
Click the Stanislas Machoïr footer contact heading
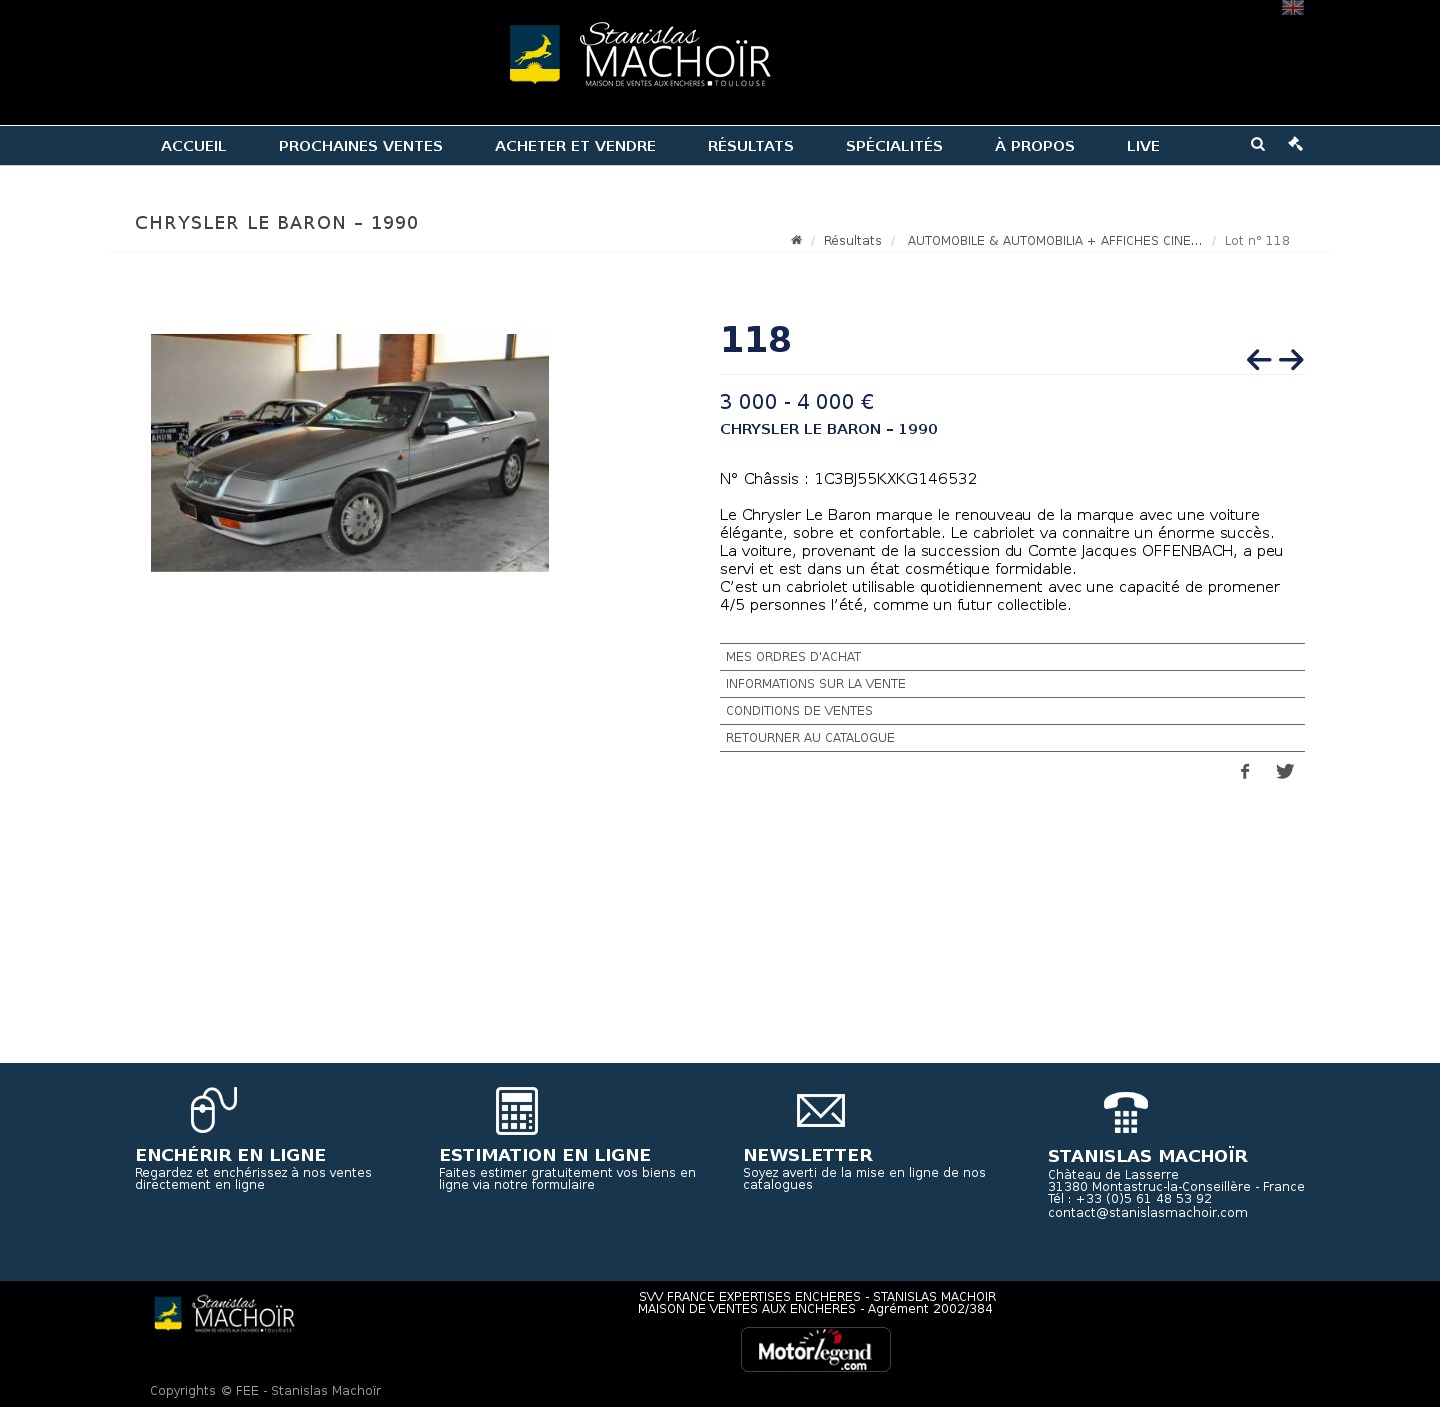point(1148,1156)
